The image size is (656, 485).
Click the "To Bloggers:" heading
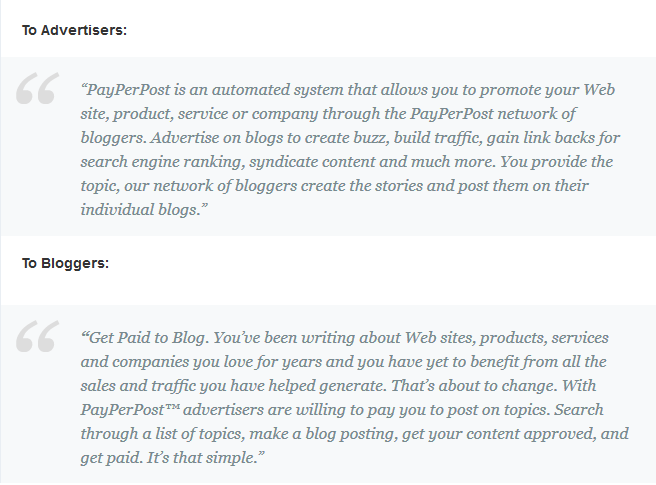coord(65,263)
